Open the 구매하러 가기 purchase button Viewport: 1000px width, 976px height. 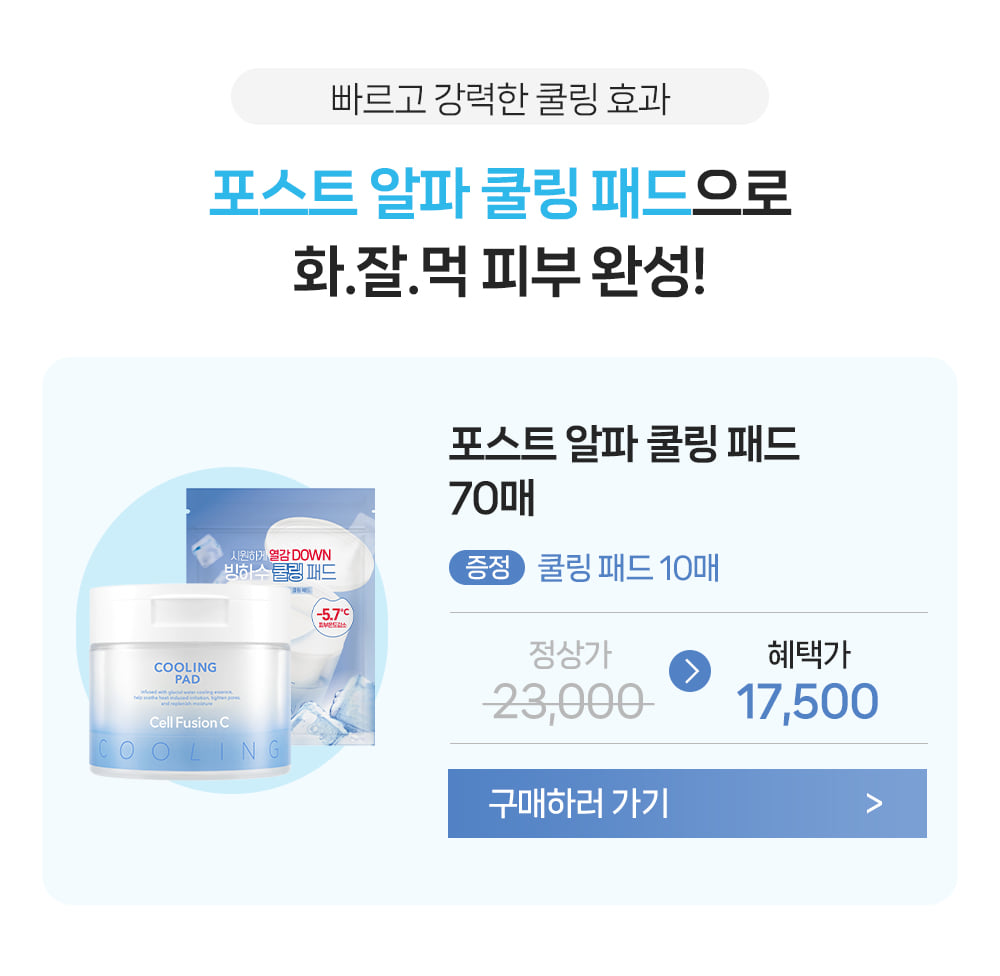coord(687,803)
